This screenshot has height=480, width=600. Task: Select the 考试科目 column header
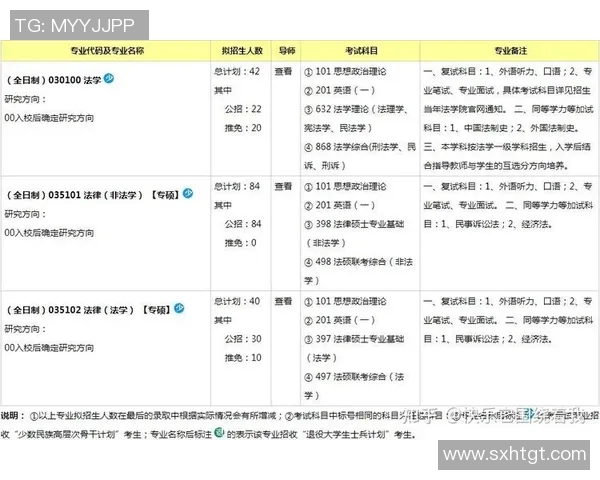[x=361, y=51]
